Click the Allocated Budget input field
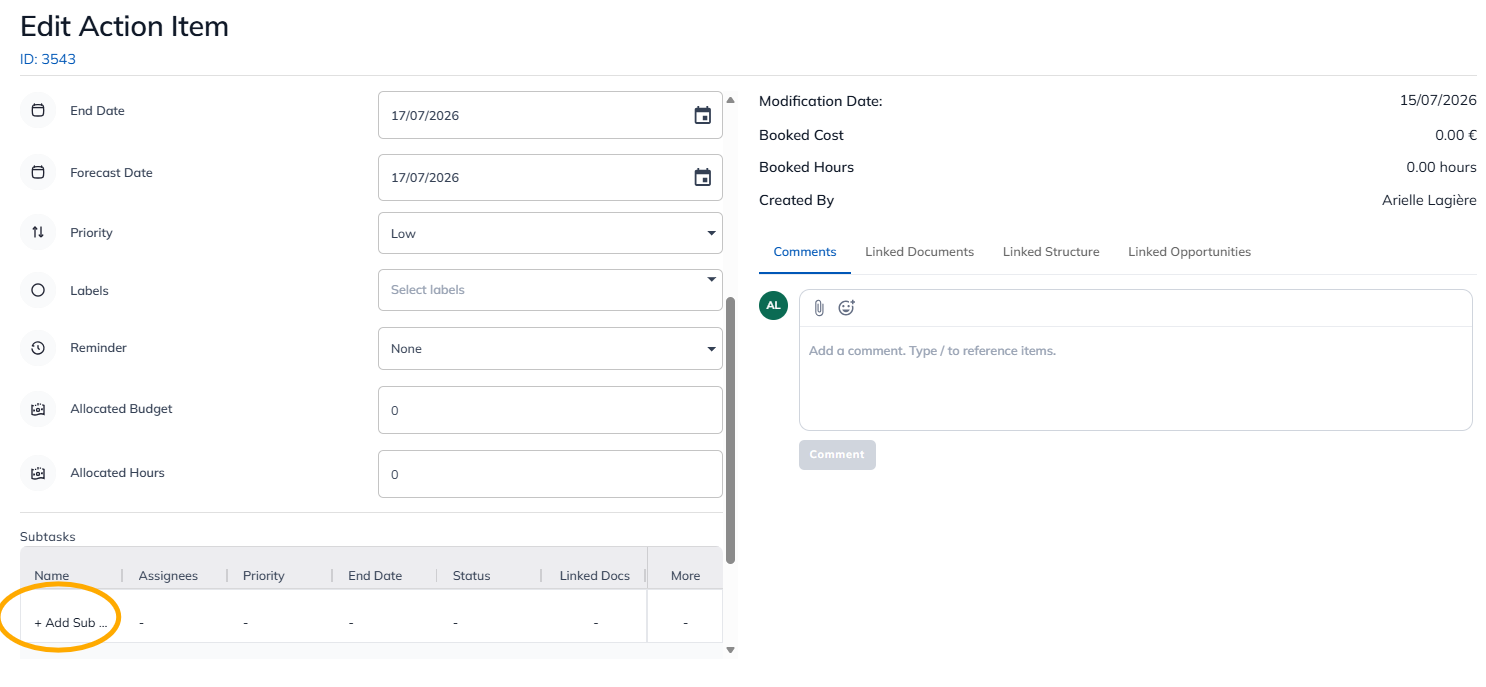The width and height of the screenshot is (1486, 687). [550, 410]
